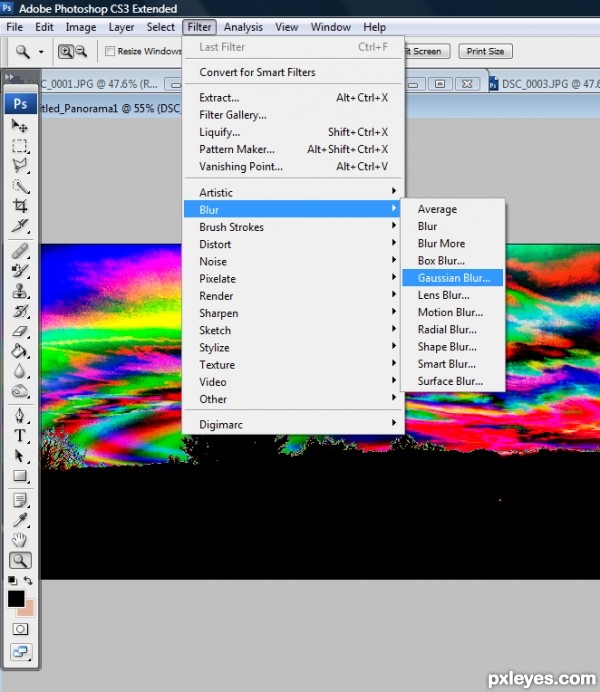This screenshot has width=600, height=692.
Task: Choose Gaussian Blur from Blur submenu
Action: (453, 278)
